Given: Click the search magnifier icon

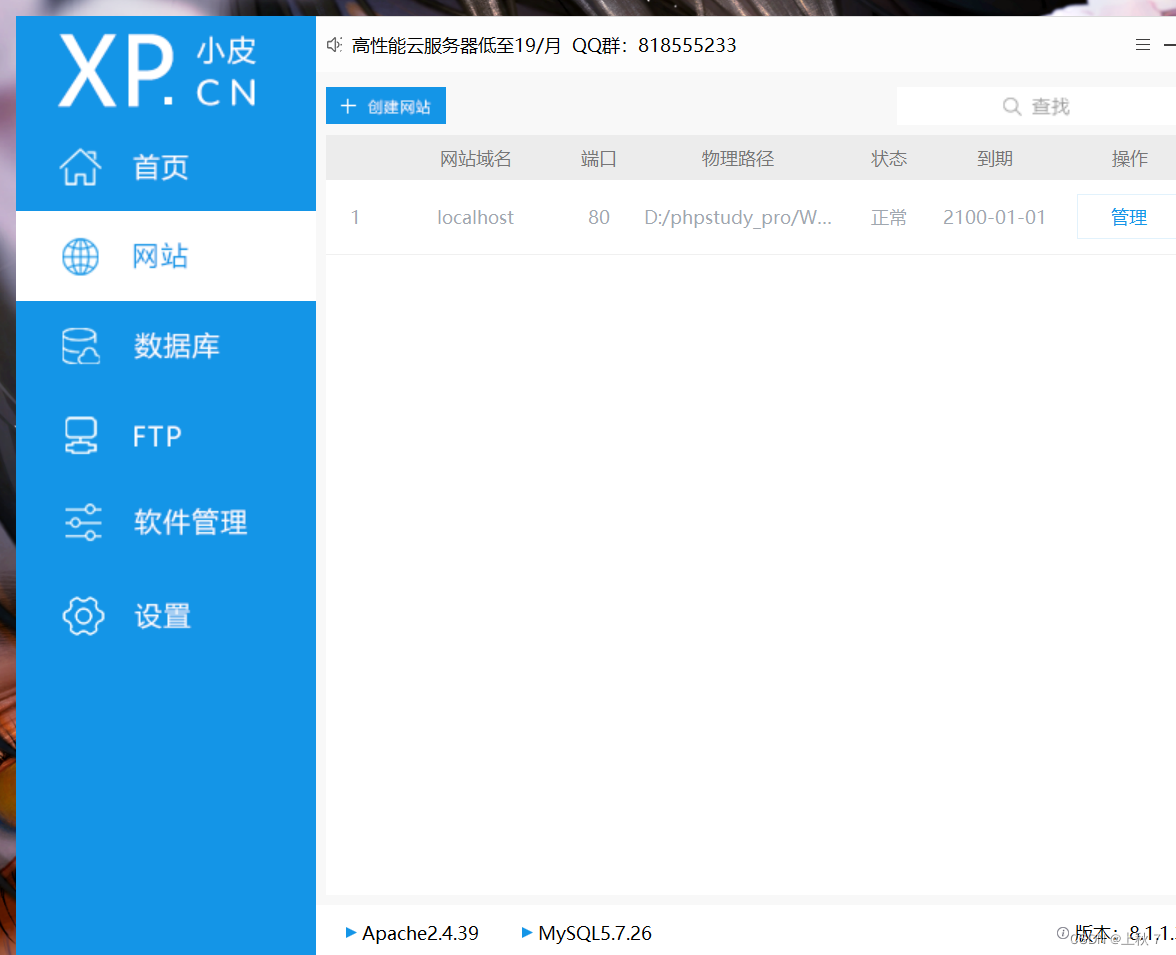Looking at the screenshot, I should click(1013, 105).
